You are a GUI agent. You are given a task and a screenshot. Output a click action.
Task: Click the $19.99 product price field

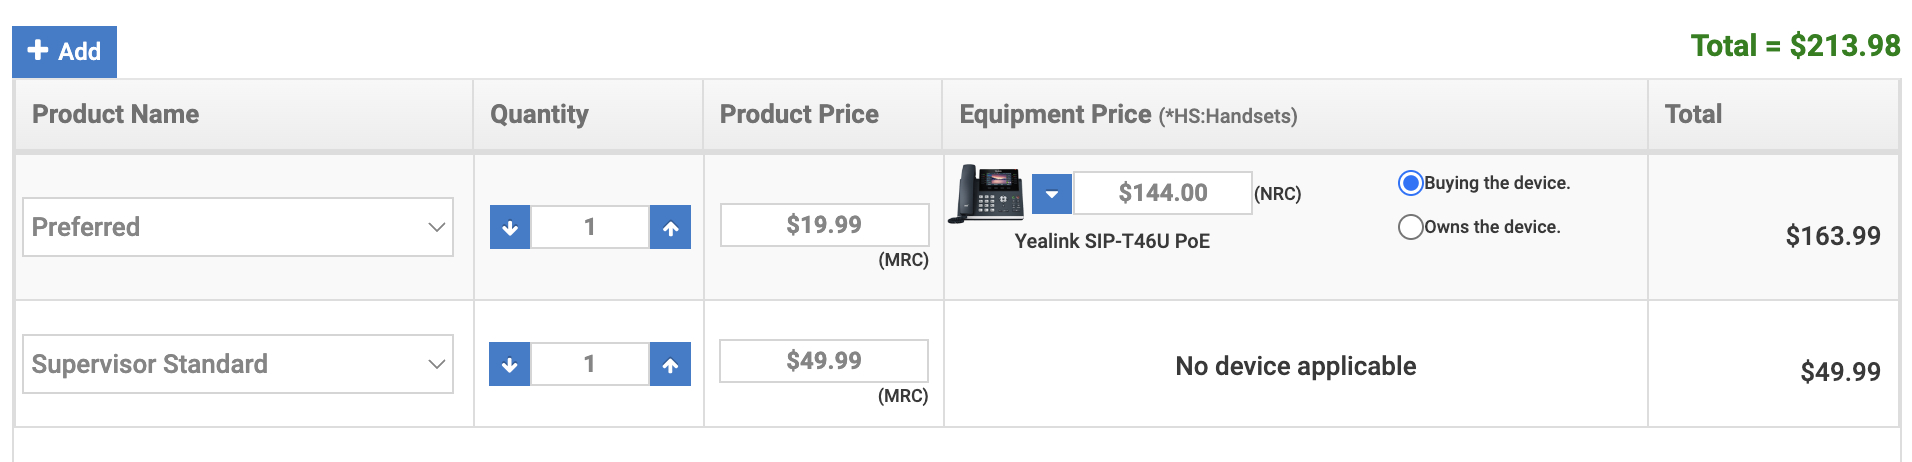tap(824, 225)
